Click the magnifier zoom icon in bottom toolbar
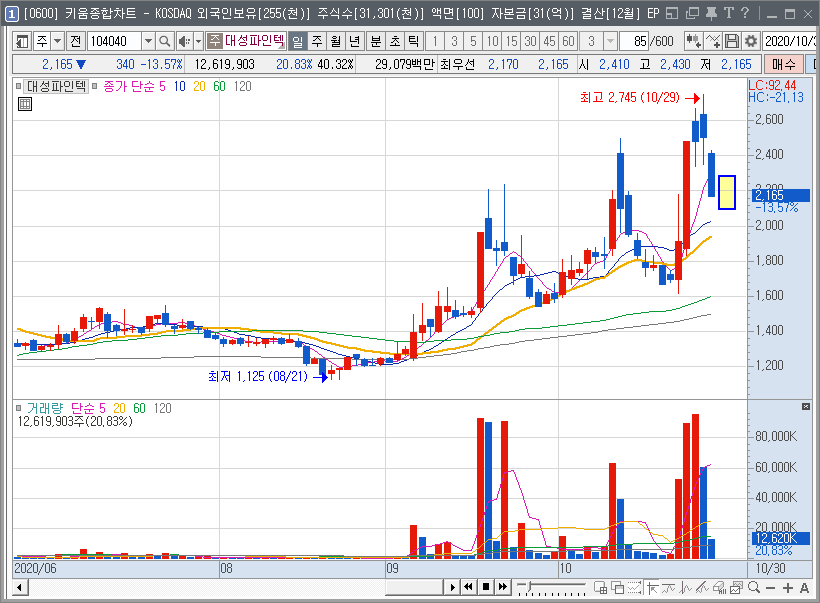Viewport: 820px width, 603px height. [x=754, y=587]
